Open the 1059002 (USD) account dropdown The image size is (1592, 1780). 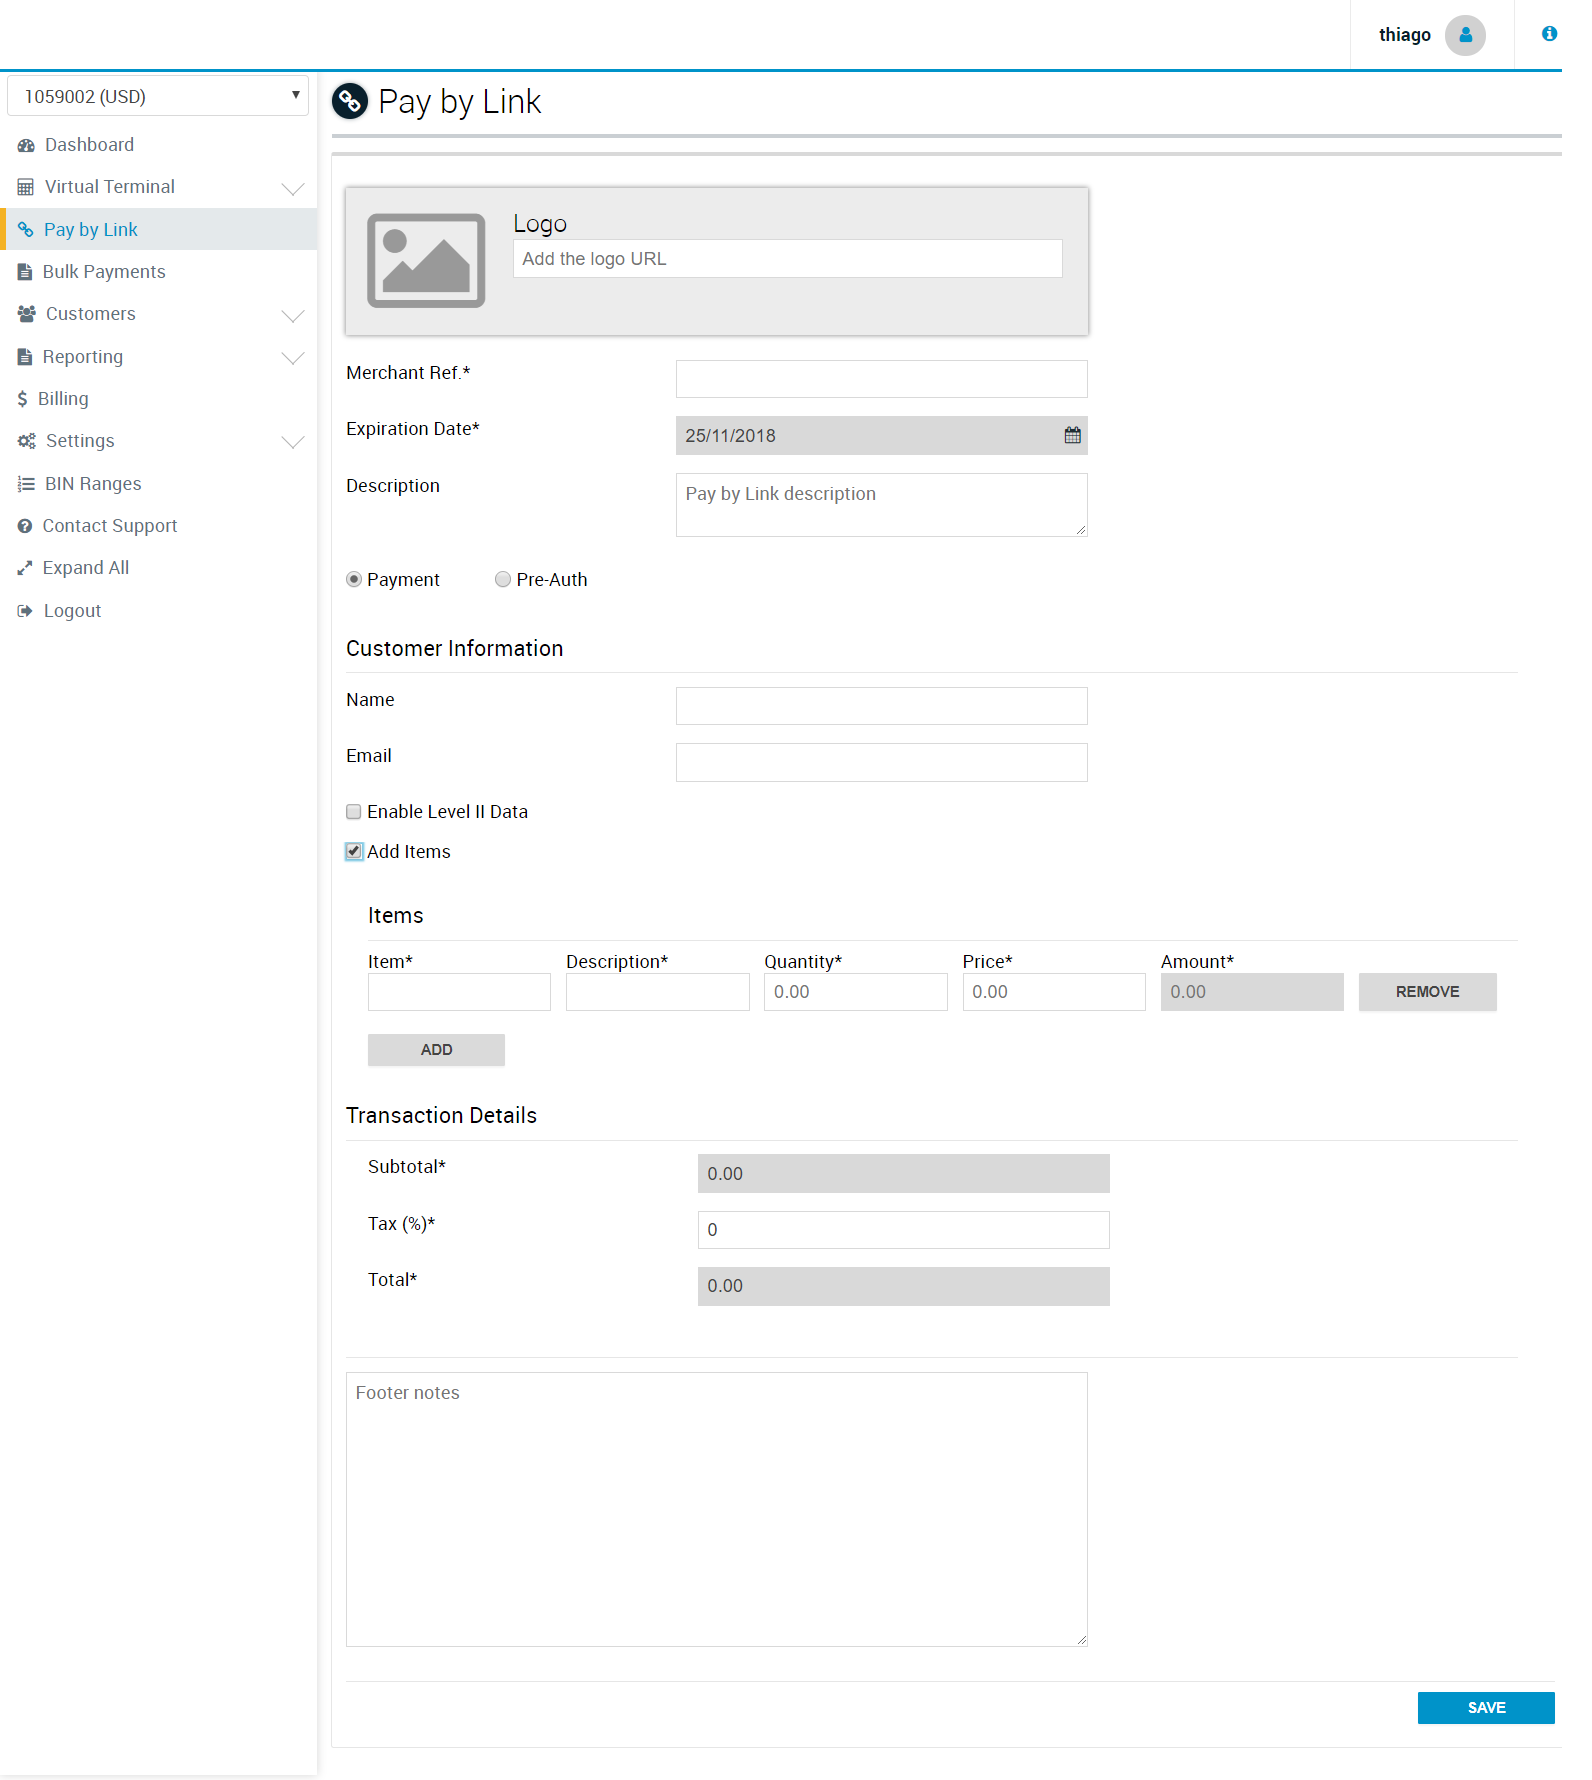[158, 96]
